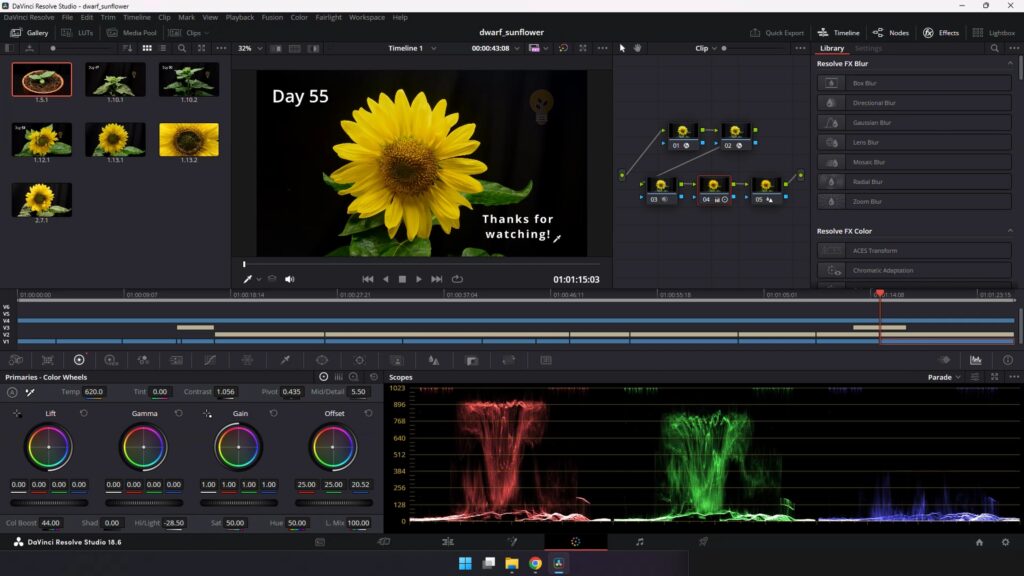Switch to the Settings tab beside Library
The width and height of the screenshot is (1024, 576).
[868, 48]
